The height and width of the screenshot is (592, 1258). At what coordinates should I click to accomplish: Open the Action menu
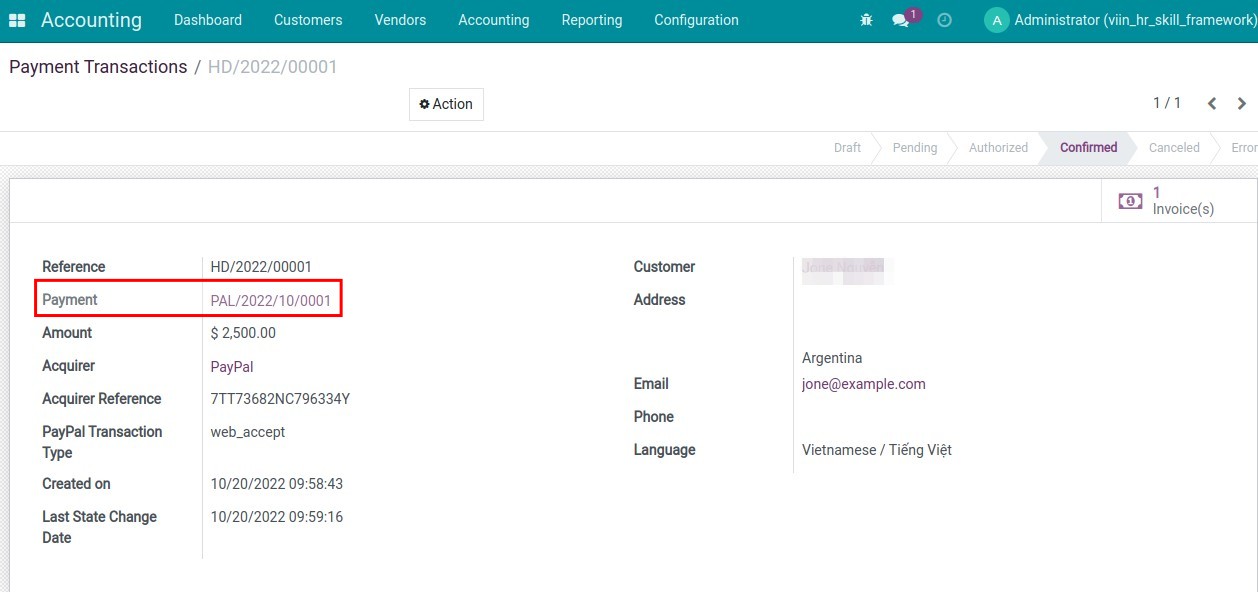445,103
